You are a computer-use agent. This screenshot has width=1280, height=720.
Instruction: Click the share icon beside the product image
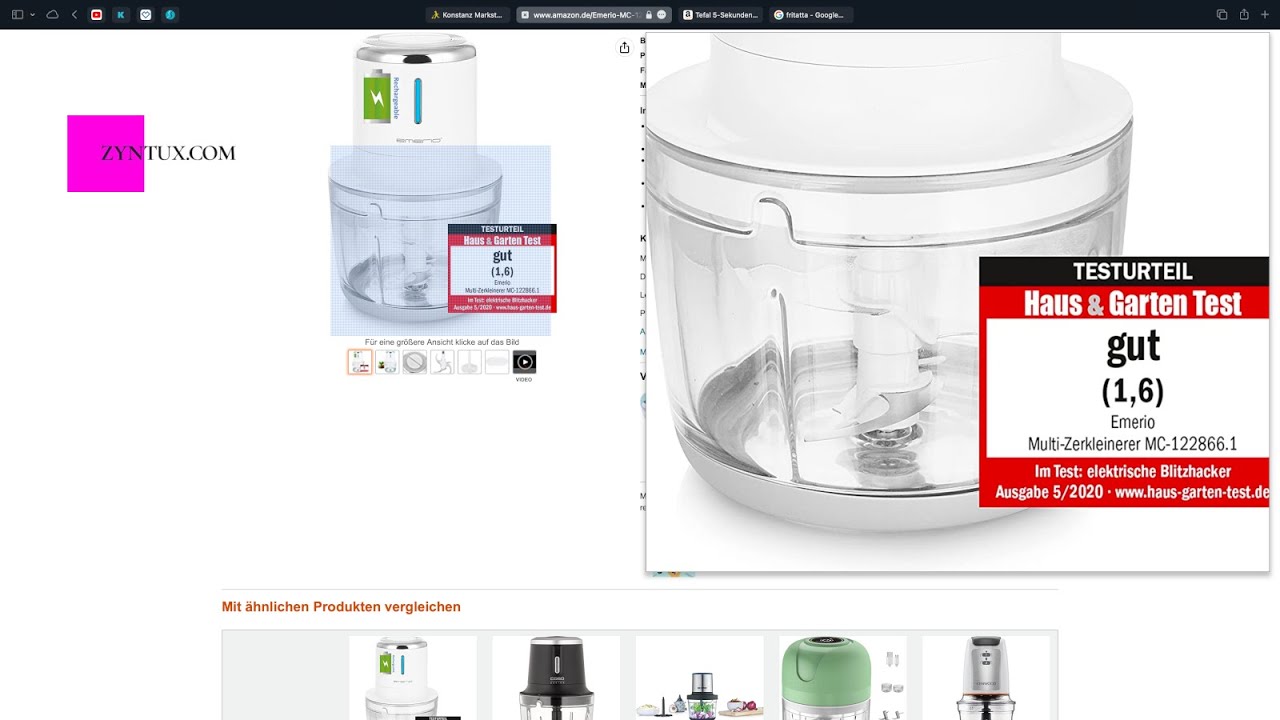625,47
